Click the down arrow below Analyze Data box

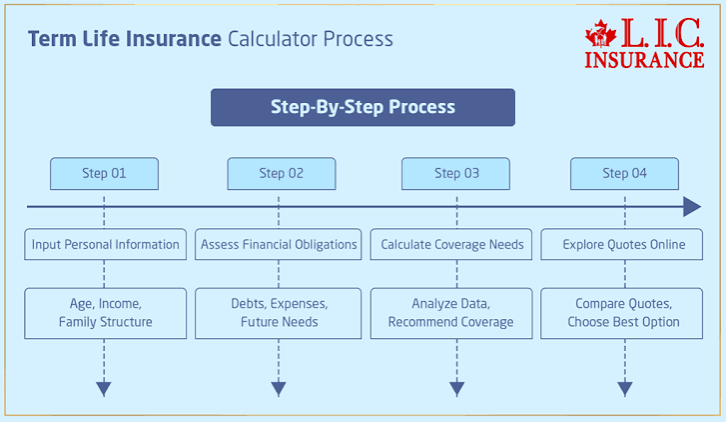pyautogui.click(x=457, y=389)
